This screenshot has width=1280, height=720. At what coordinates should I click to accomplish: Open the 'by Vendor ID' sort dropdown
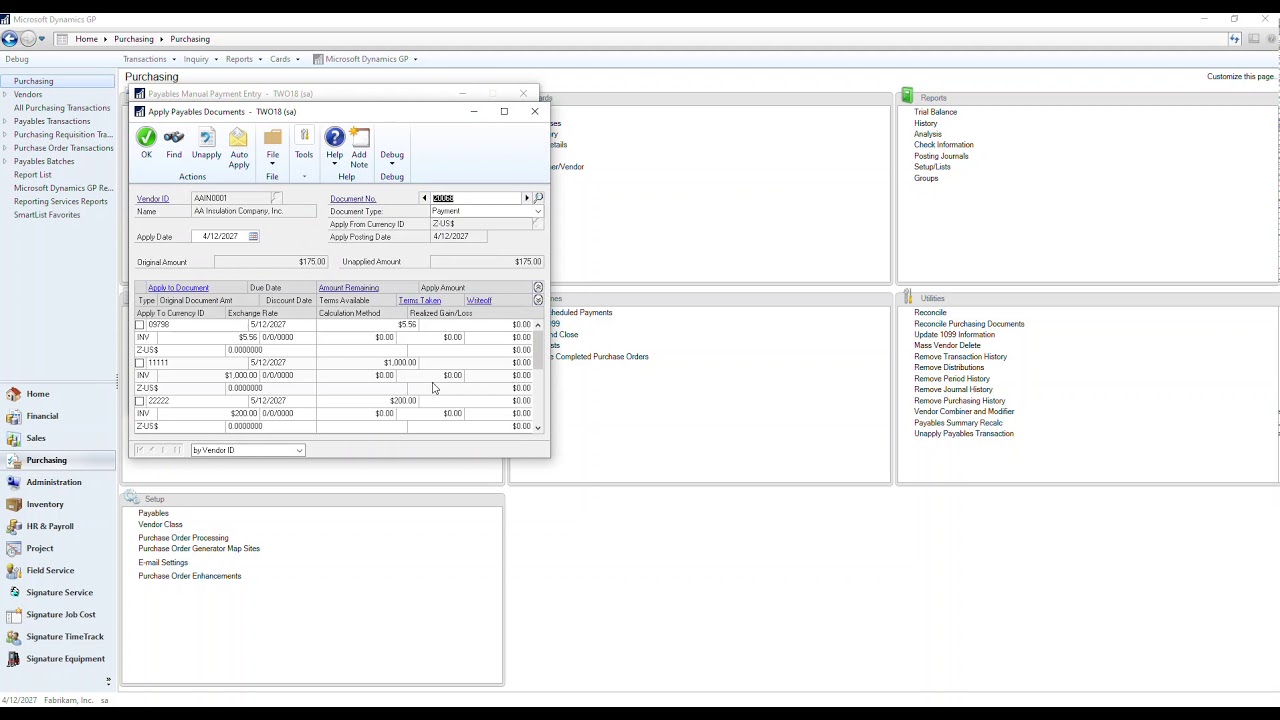299,450
